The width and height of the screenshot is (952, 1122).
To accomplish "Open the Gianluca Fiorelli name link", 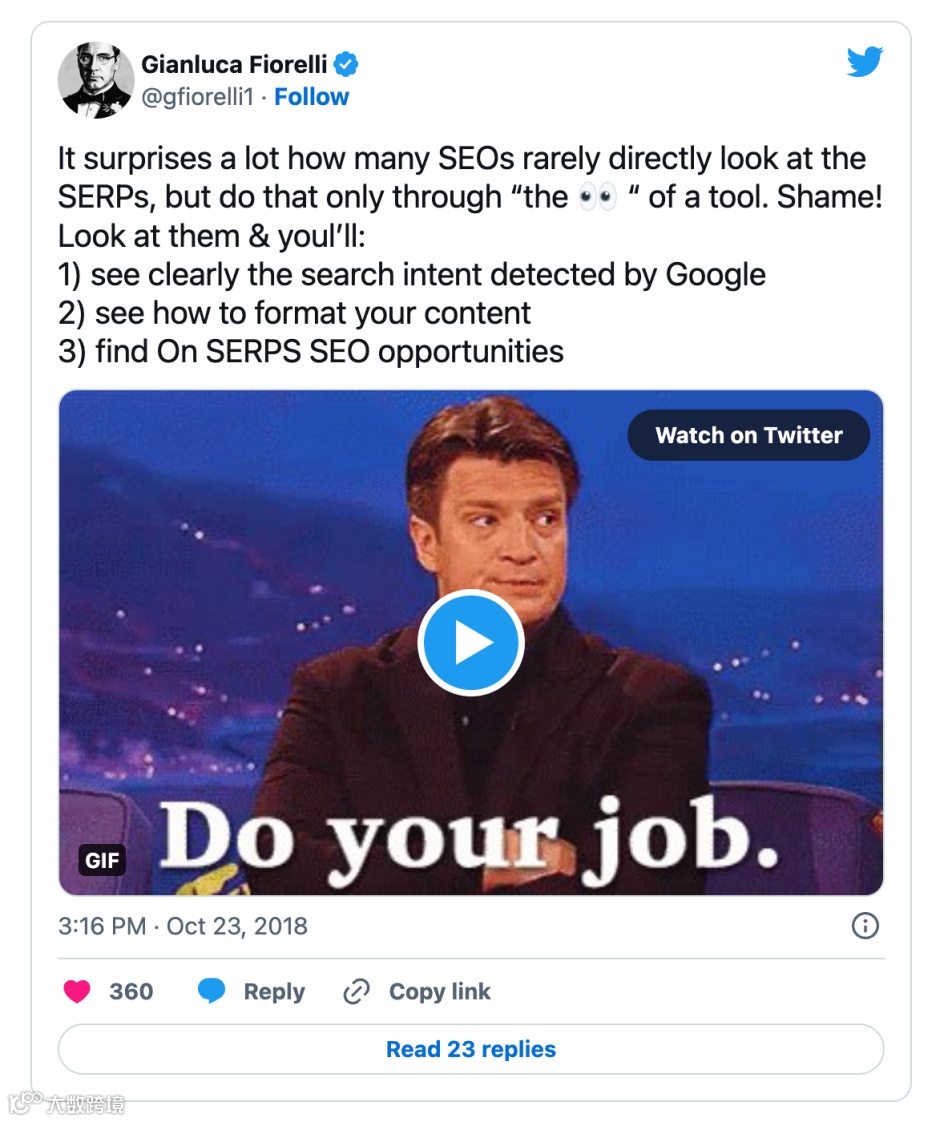I will click(234, 65).
